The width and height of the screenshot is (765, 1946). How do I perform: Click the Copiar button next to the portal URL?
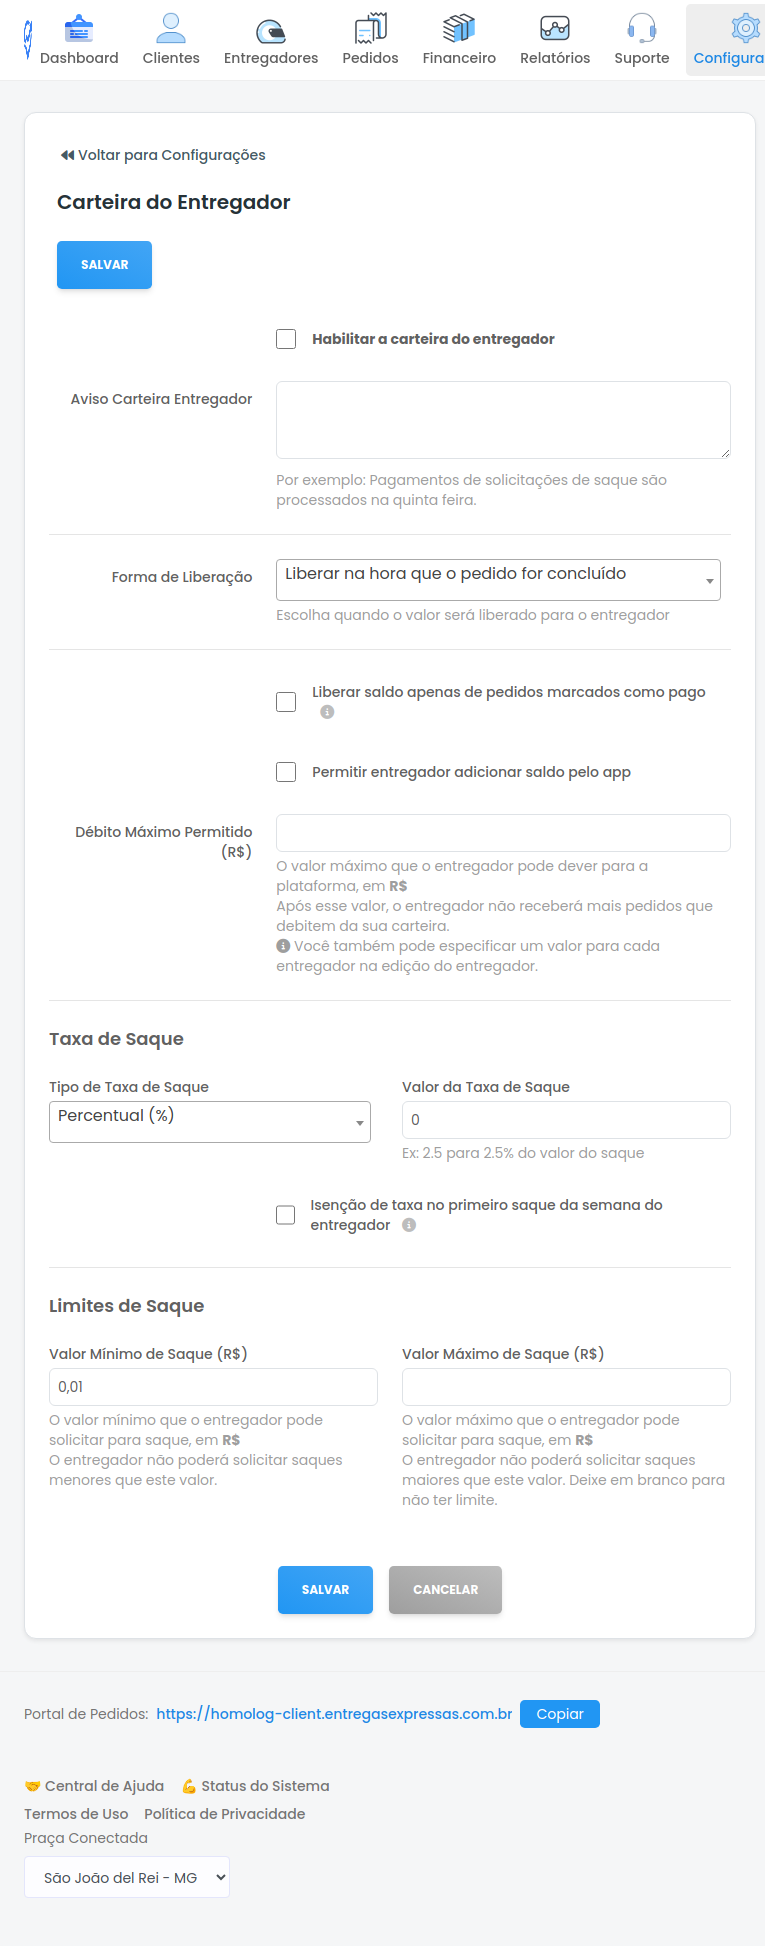click(x=559, y=1713)
